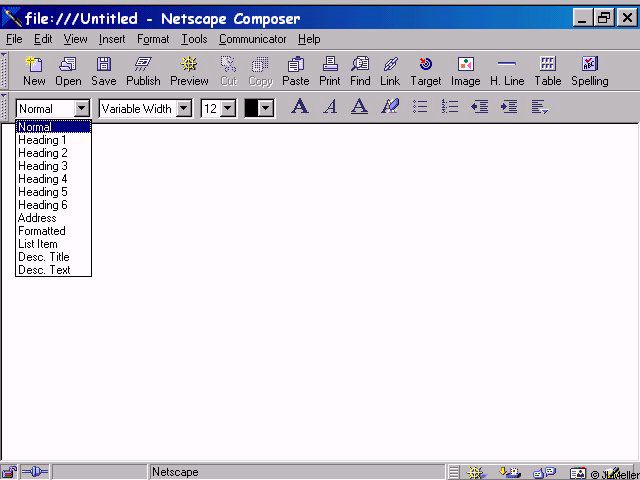The height and width of the screenshot is (480, 640).
Task: Click the grayed-out Copy icon
Action: (260, 71)
